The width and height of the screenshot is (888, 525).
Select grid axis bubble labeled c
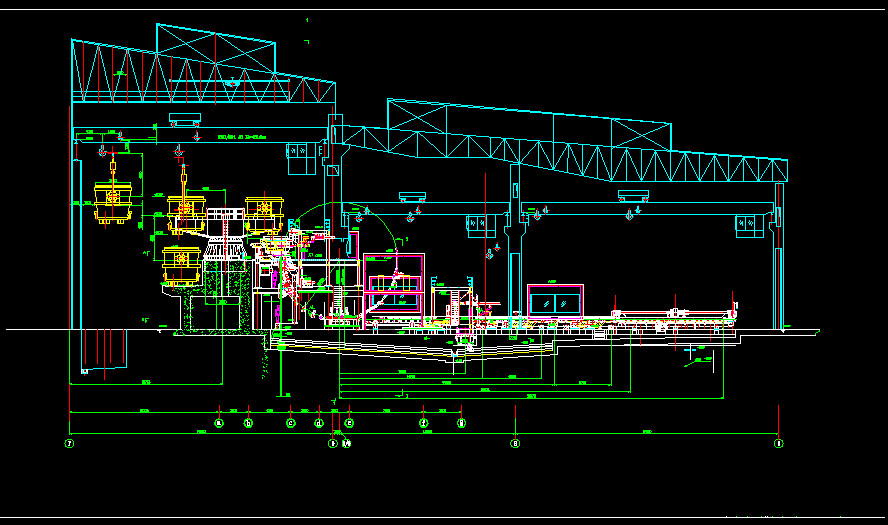291,423
